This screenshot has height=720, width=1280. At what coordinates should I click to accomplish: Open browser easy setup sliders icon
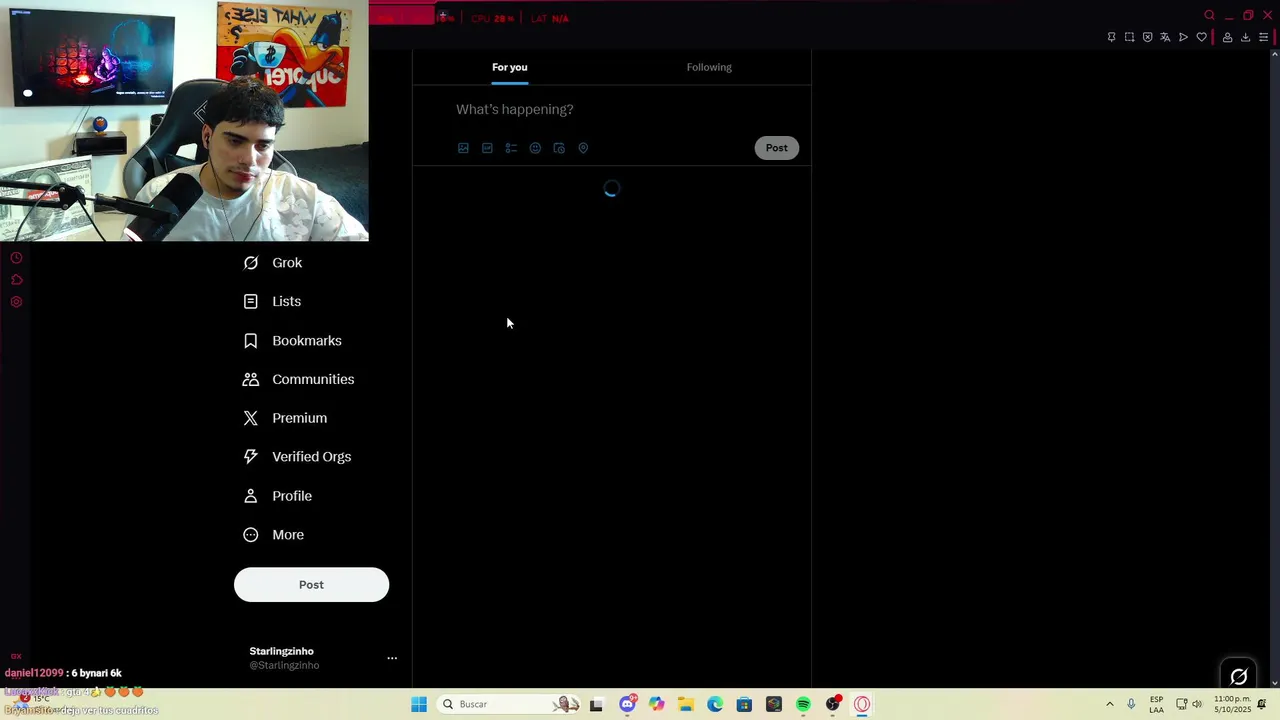tap(1263, 37)
